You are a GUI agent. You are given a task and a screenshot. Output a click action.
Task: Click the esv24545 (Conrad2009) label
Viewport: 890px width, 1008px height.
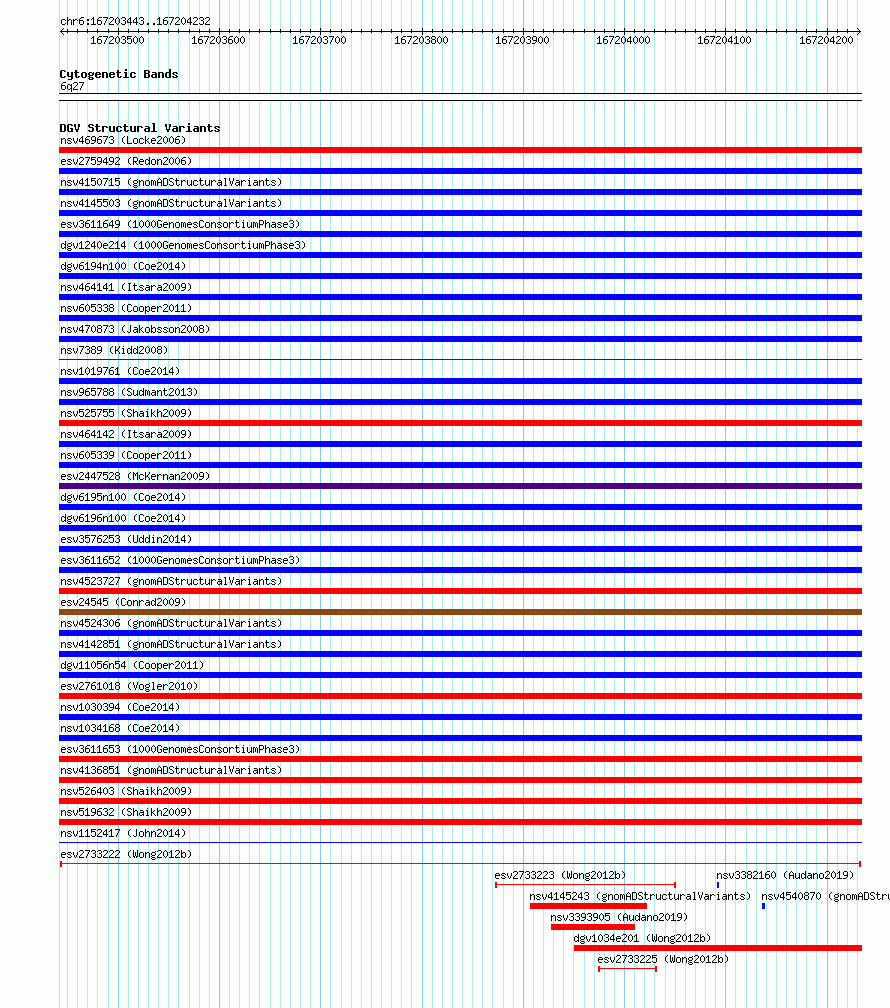[x=123, y=602]
